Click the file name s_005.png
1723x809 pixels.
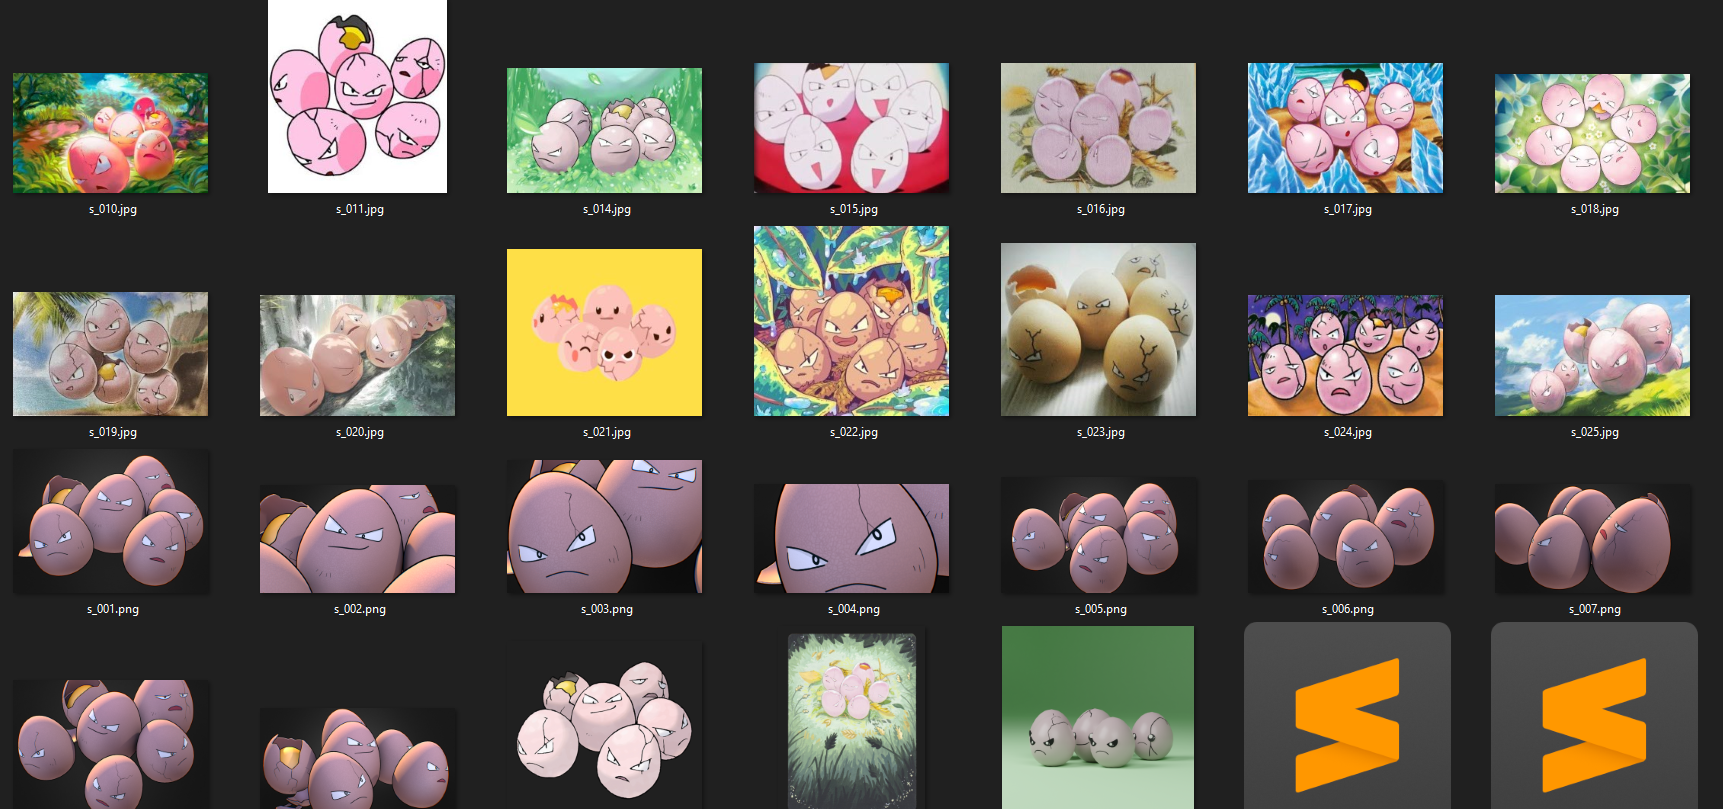point(1101,609)
